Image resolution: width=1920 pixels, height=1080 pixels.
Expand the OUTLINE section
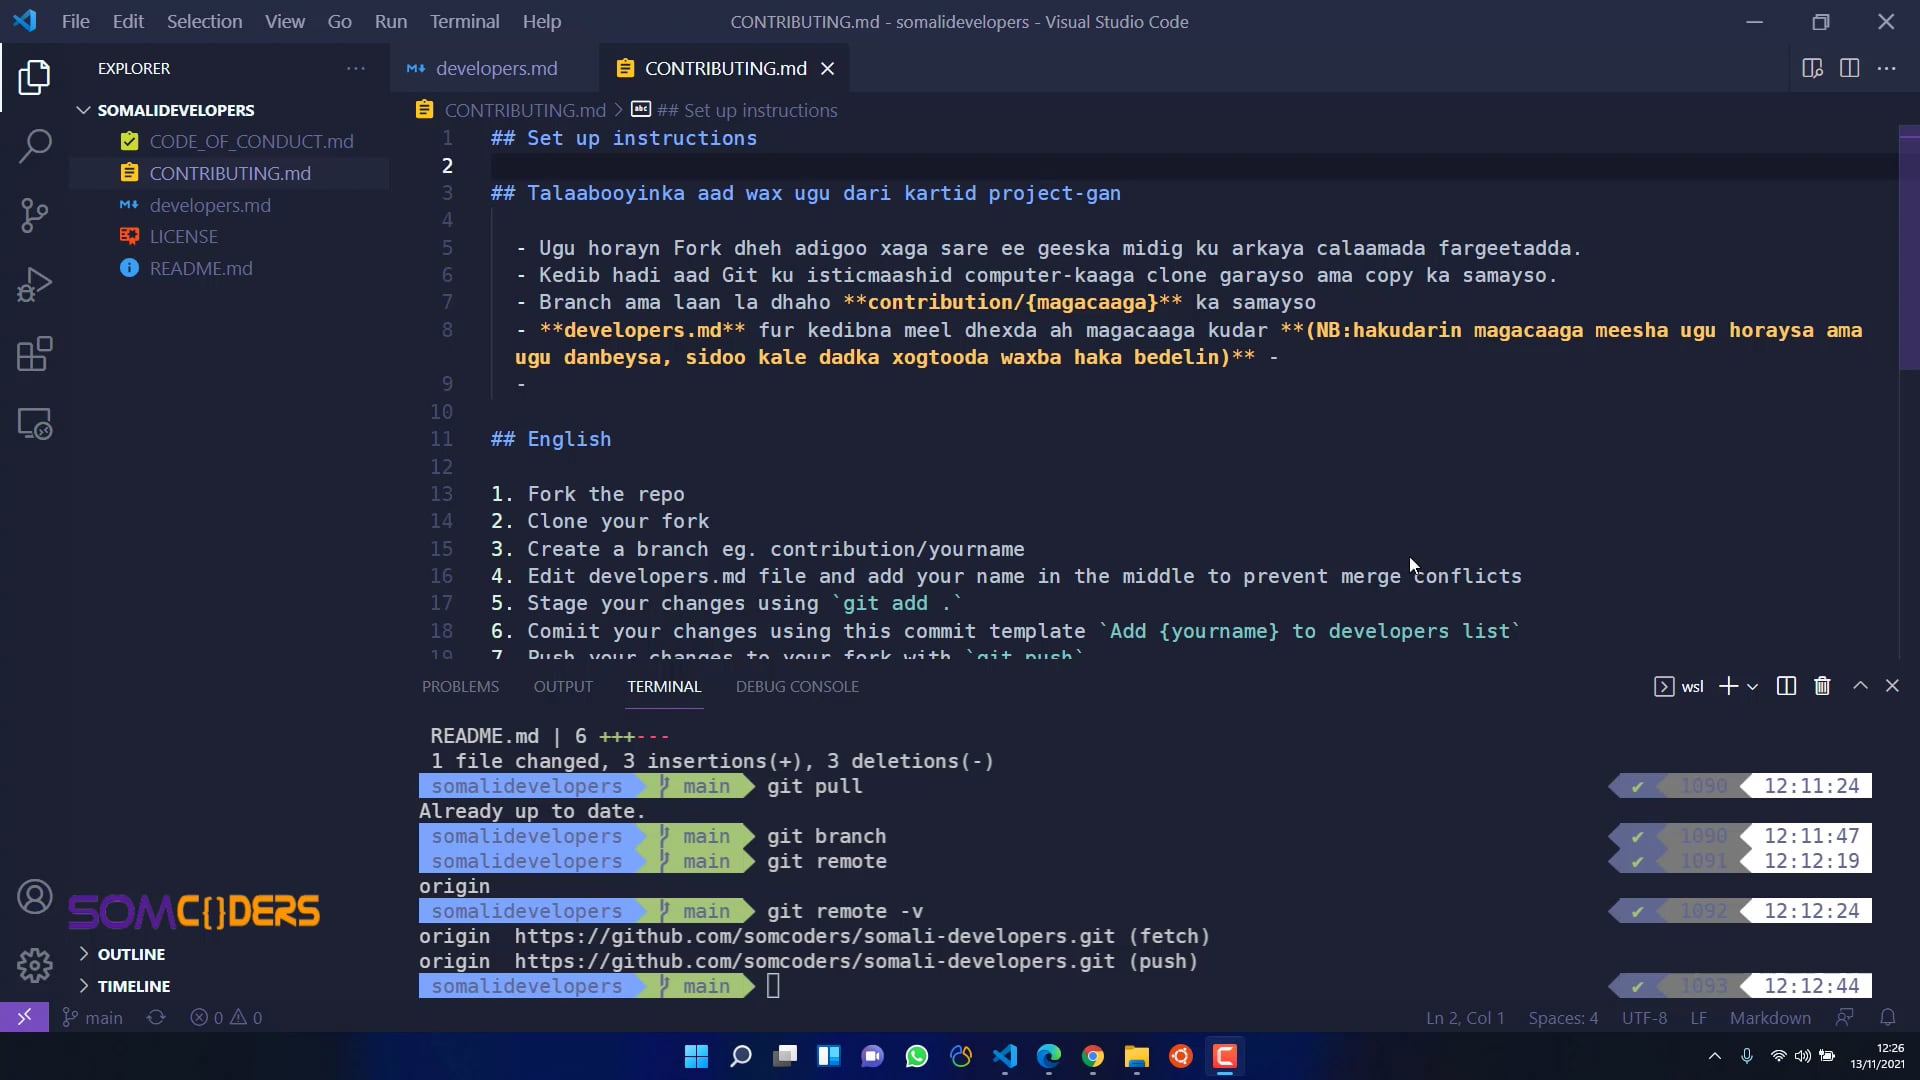[85, 953]
